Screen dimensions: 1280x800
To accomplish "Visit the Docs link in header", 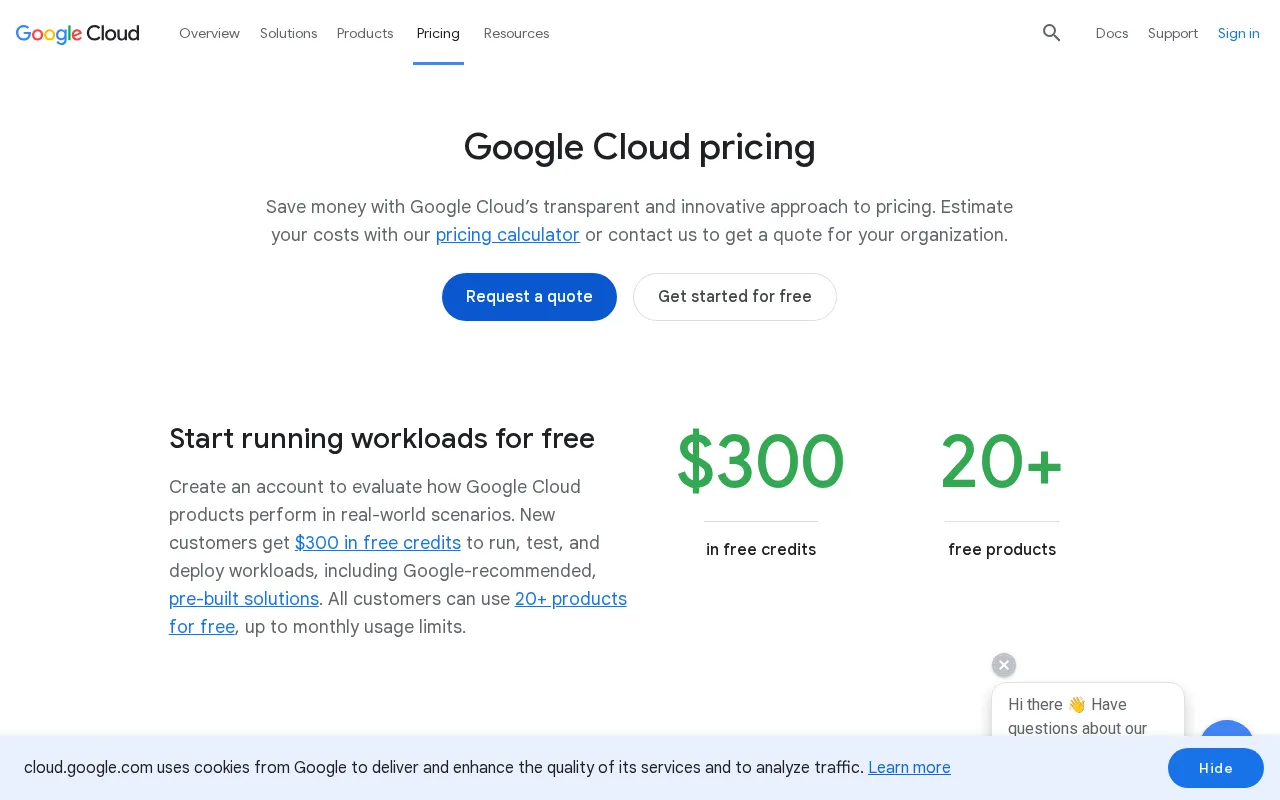I will pos(1112,33).
